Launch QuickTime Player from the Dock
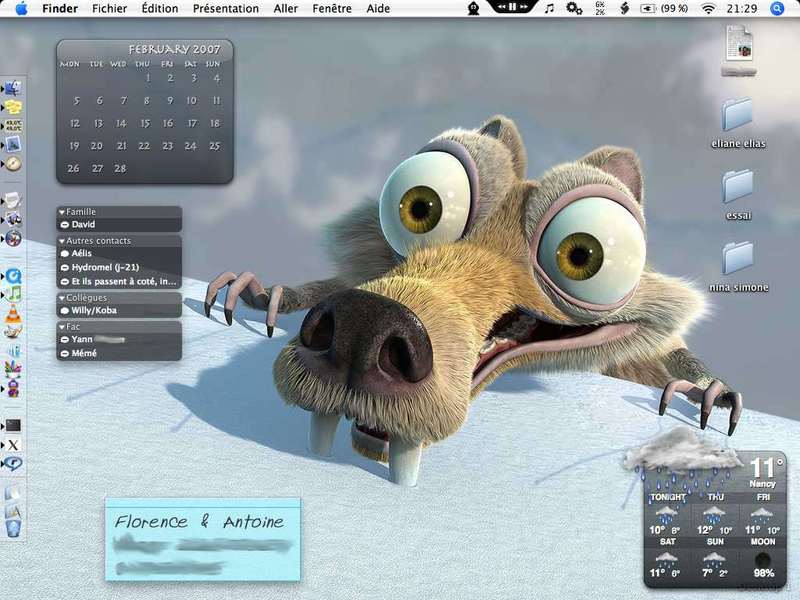 click(13, 276)
